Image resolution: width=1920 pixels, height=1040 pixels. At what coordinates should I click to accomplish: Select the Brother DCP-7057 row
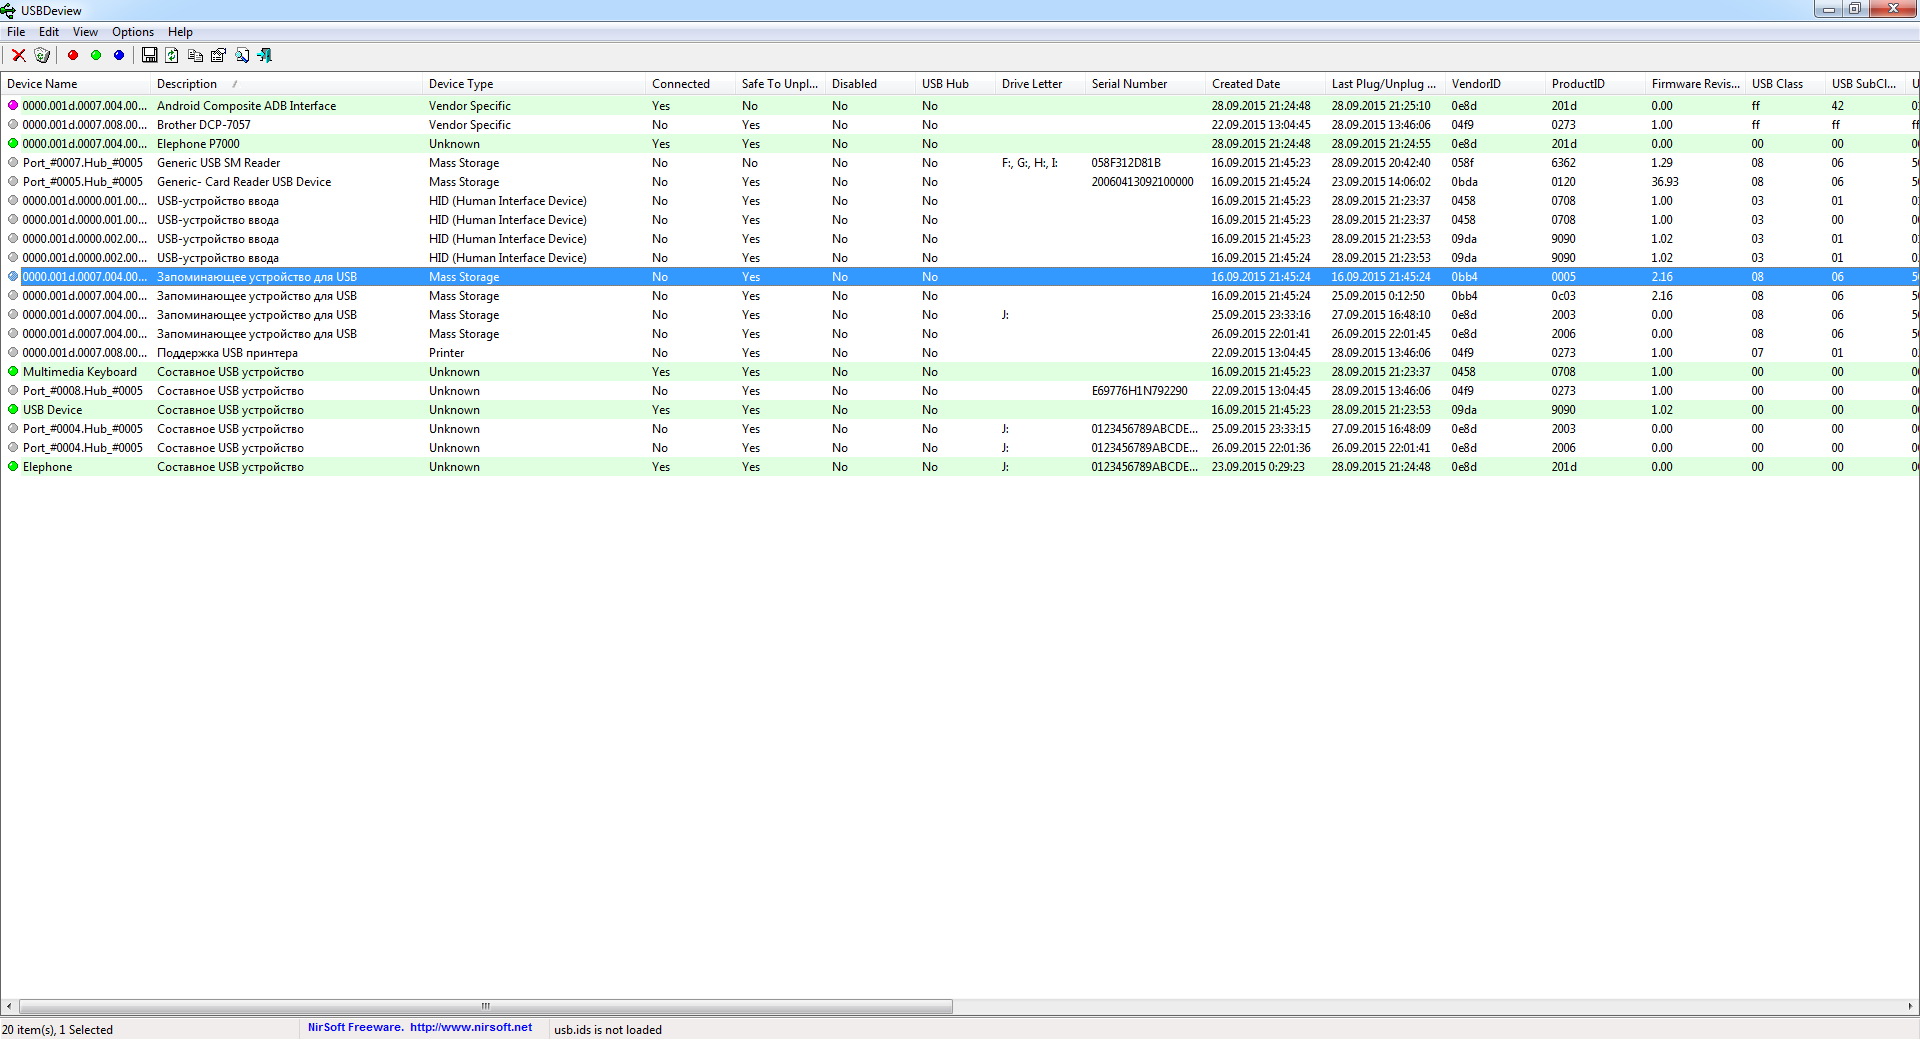[x=204, y=125]
